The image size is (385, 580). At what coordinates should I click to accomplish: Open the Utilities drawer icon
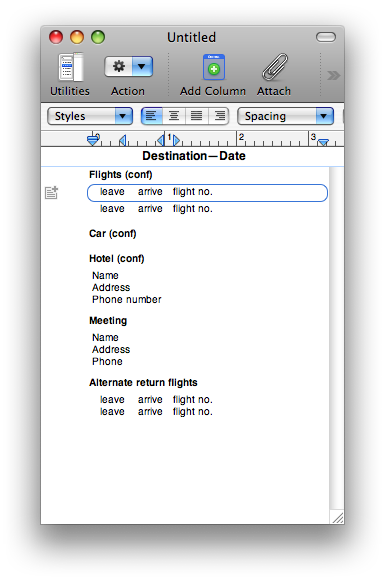tap(71, 67)
